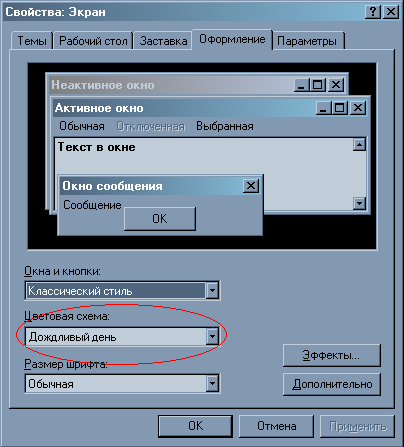This screenshot has height=447, width=404.
Task: Click the help question mark button in title bar
Action: click(x=373, y=12)
